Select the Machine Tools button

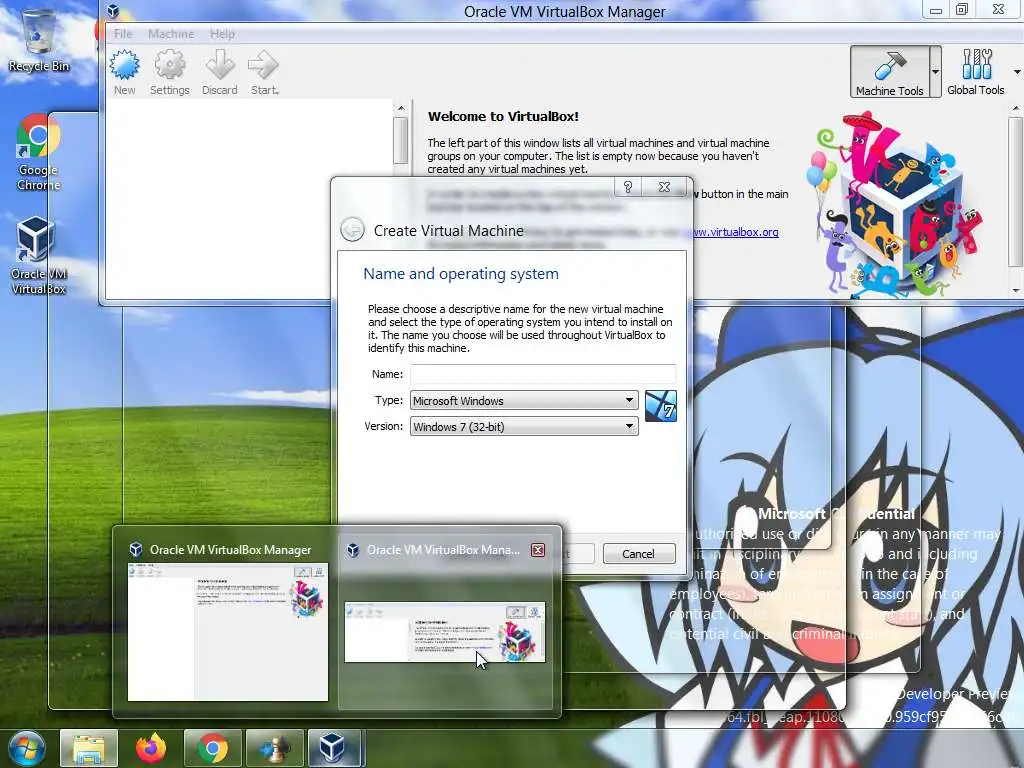(889, 72)
